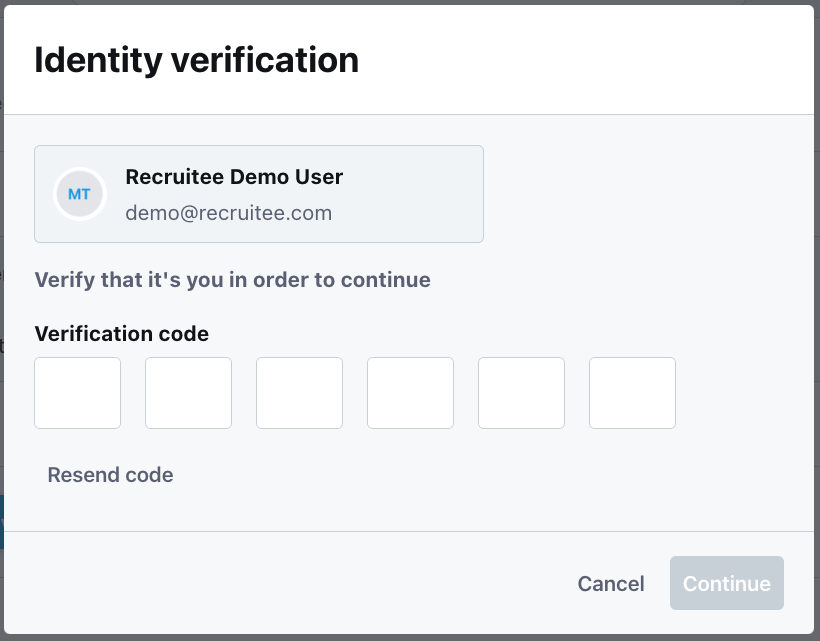Click the Verification code label
The width and height of the screenshot is (820, 641).
coord(122,334)
